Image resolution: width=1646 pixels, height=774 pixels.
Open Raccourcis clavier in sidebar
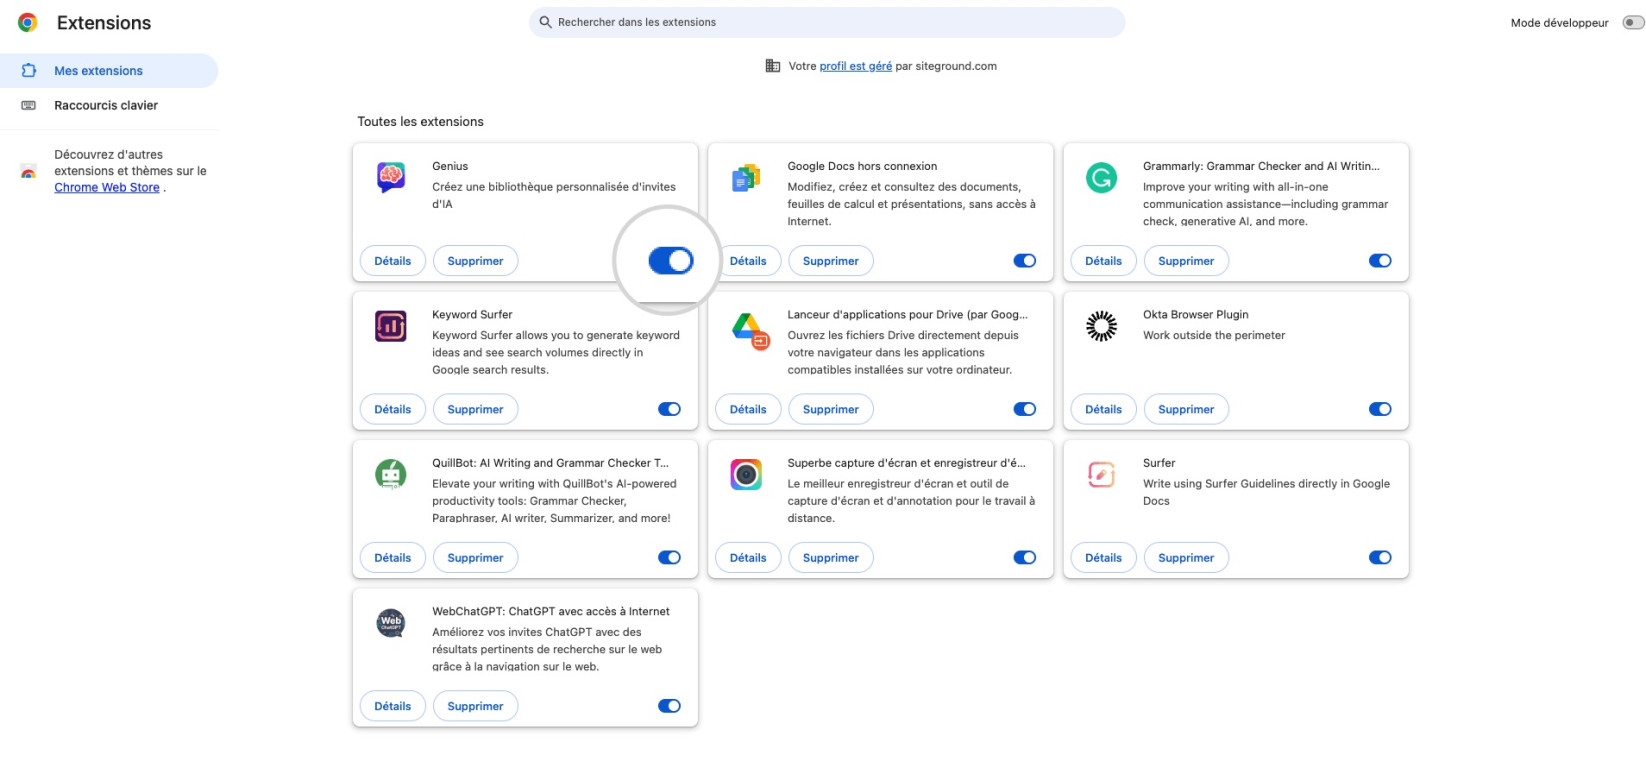coord(109,105)
